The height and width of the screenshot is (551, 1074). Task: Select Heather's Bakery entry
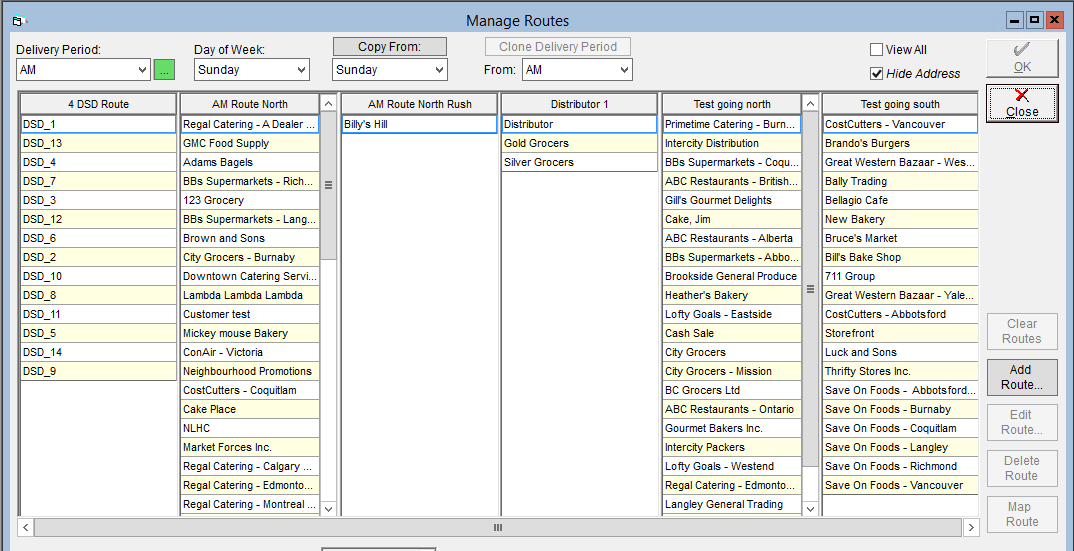point(732,295)
